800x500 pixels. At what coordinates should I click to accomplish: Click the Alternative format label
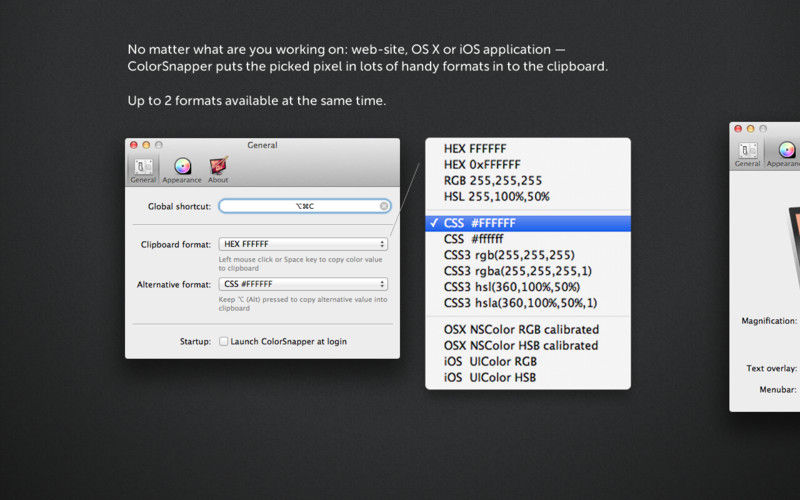pos(173,284)
